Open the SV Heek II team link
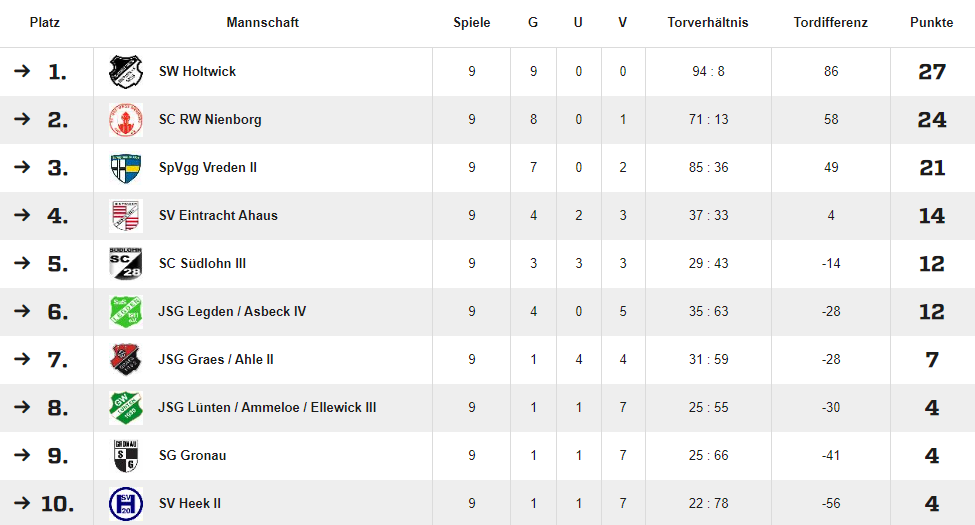 click(190, 503)
